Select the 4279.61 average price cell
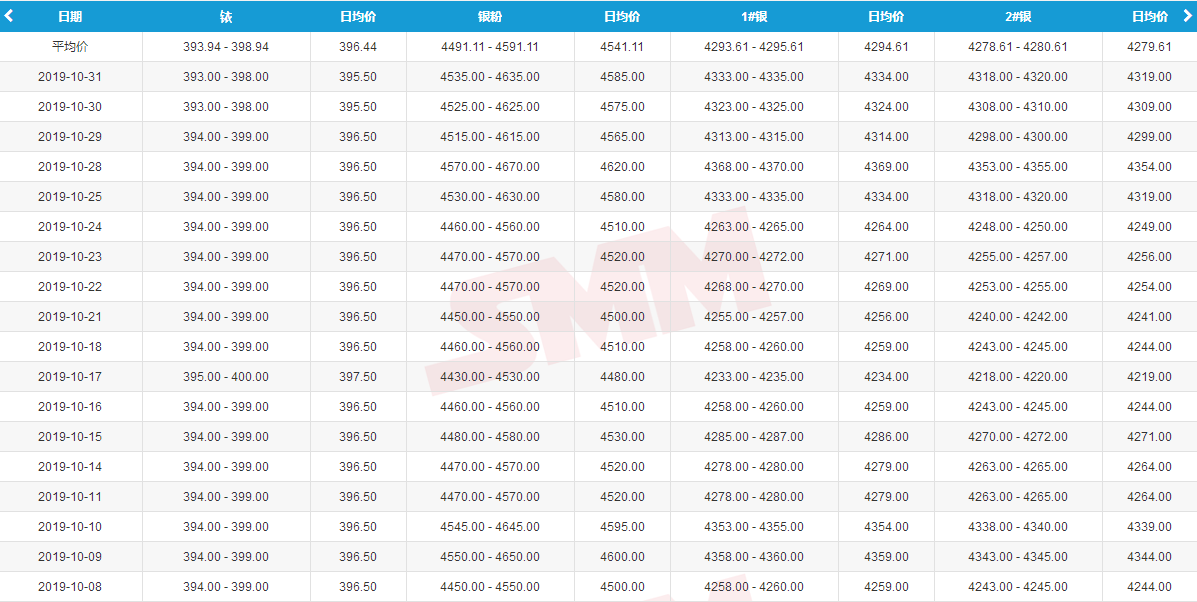This screenshot has height=602, width=1197. [x=1150, y=47]
